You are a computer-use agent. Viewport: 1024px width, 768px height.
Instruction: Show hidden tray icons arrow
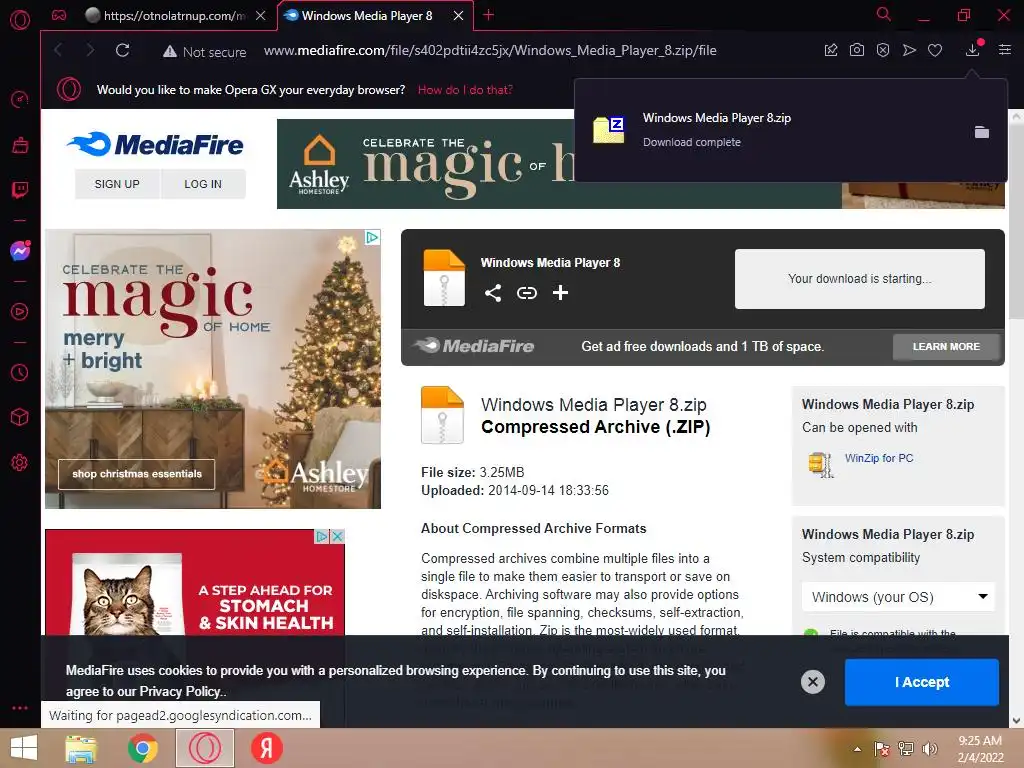coord(857,749)
